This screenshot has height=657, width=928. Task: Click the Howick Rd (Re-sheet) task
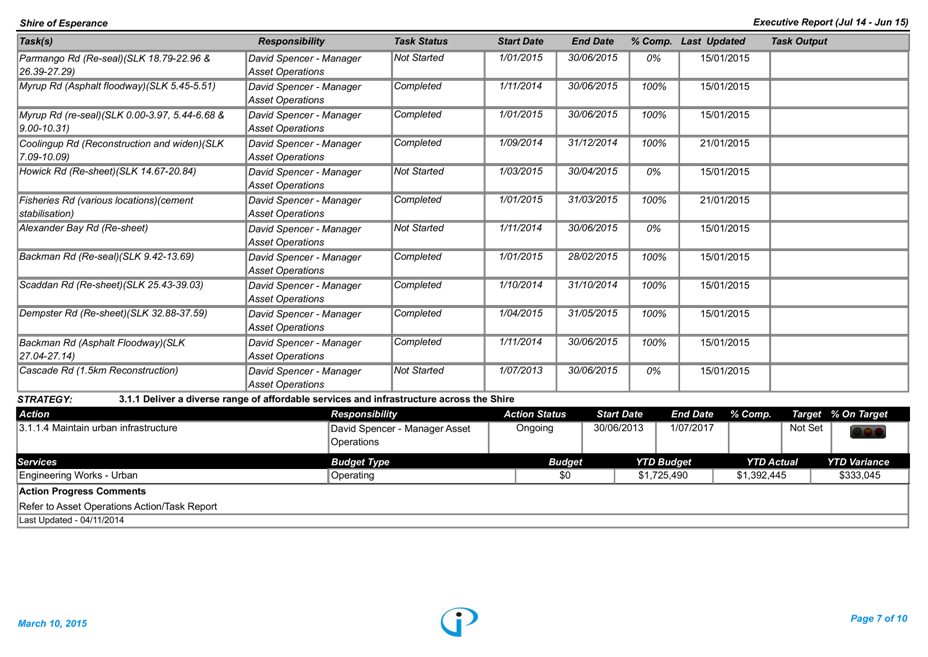(x=108, y=172)
